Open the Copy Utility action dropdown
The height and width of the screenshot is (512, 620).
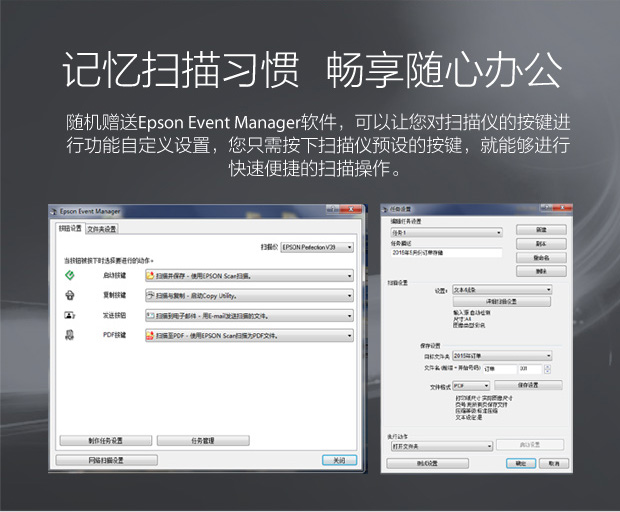point(249,295)
